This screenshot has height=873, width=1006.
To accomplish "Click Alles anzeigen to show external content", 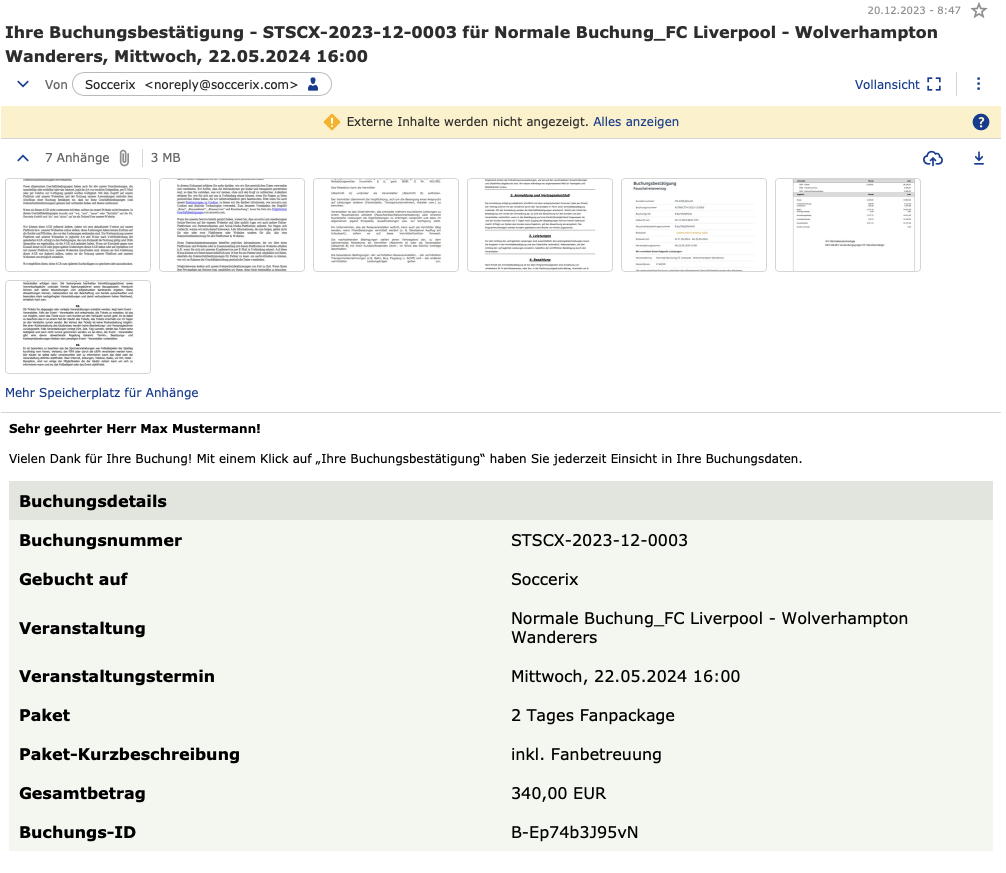I will pyautogui.click(x=636, y=122).
